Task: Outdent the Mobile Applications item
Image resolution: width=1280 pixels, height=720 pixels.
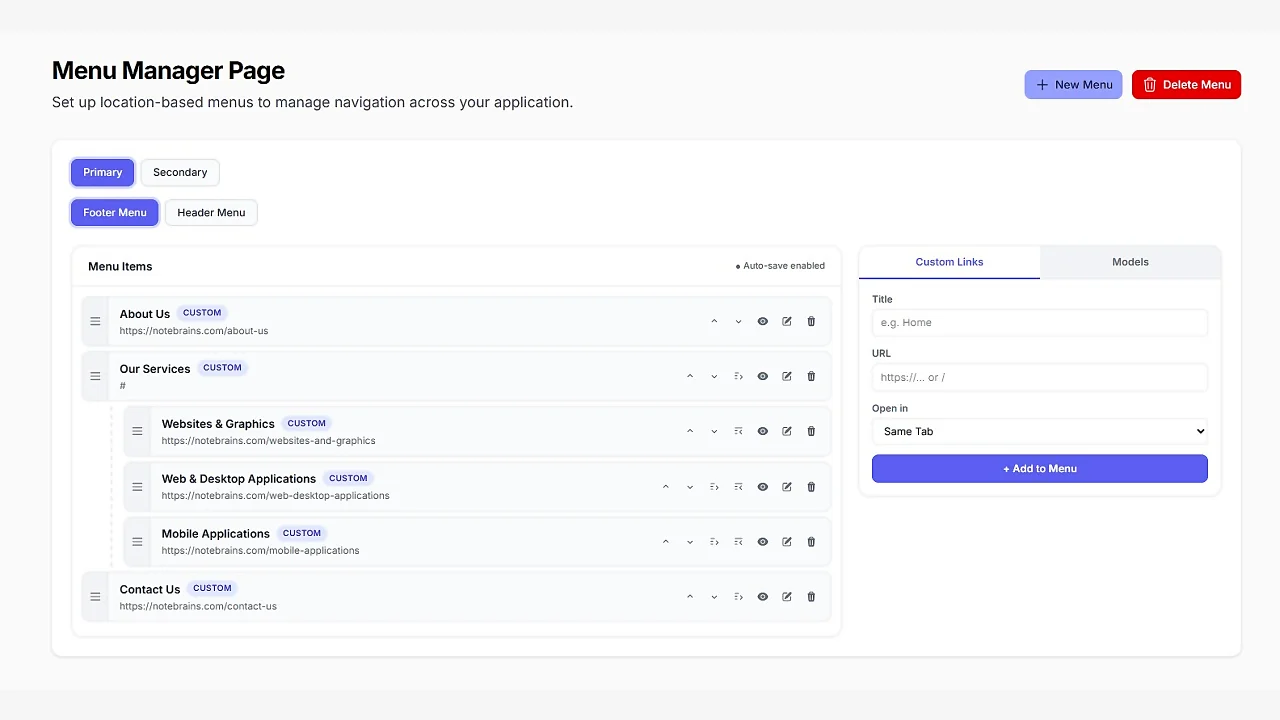Action: tap(738, 541)
